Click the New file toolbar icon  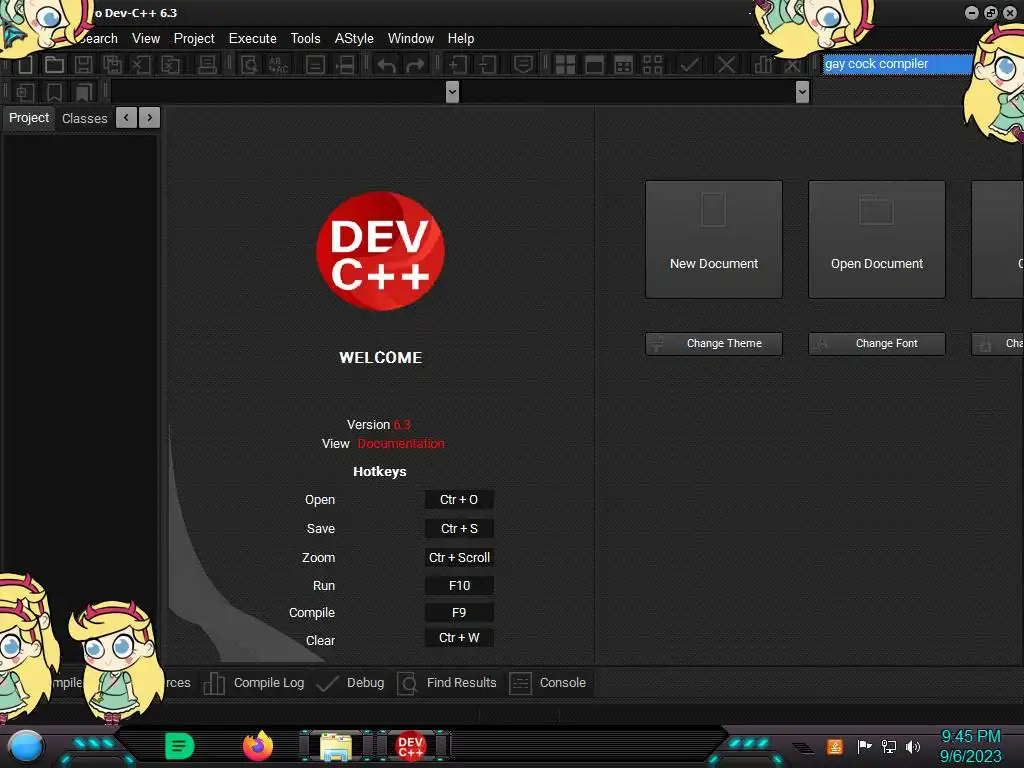click(x=26, y=64)
